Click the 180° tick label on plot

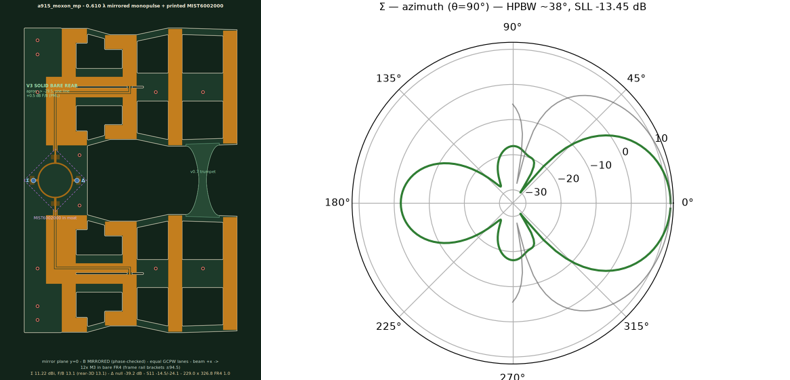(x=337, y=203)
